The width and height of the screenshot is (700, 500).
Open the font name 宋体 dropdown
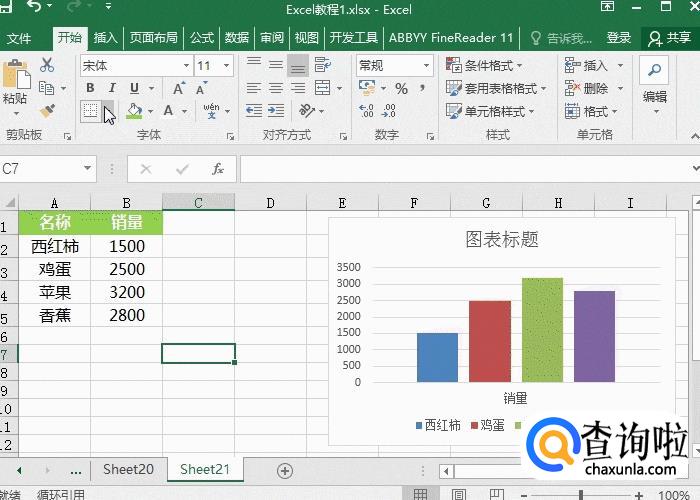coord(186,66)
